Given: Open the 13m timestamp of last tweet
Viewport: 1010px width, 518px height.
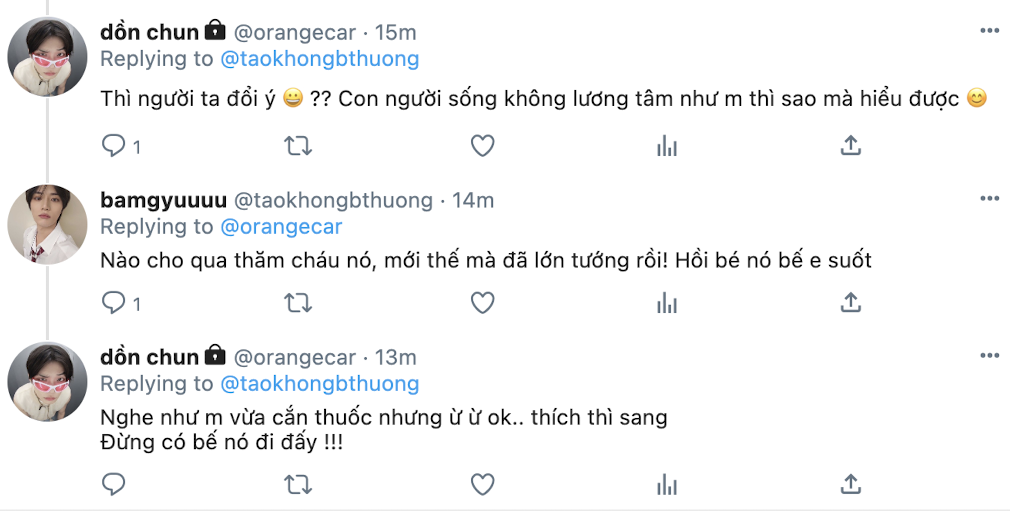Looking at the screenshot, I should pyautogui.click(x=395, y=357).
